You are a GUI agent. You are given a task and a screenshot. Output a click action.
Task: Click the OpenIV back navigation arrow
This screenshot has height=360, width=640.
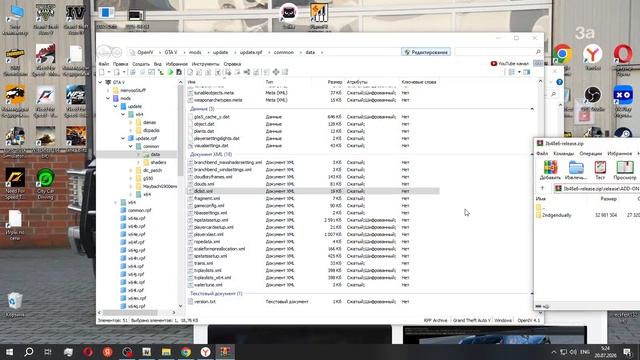click(104, 52)
